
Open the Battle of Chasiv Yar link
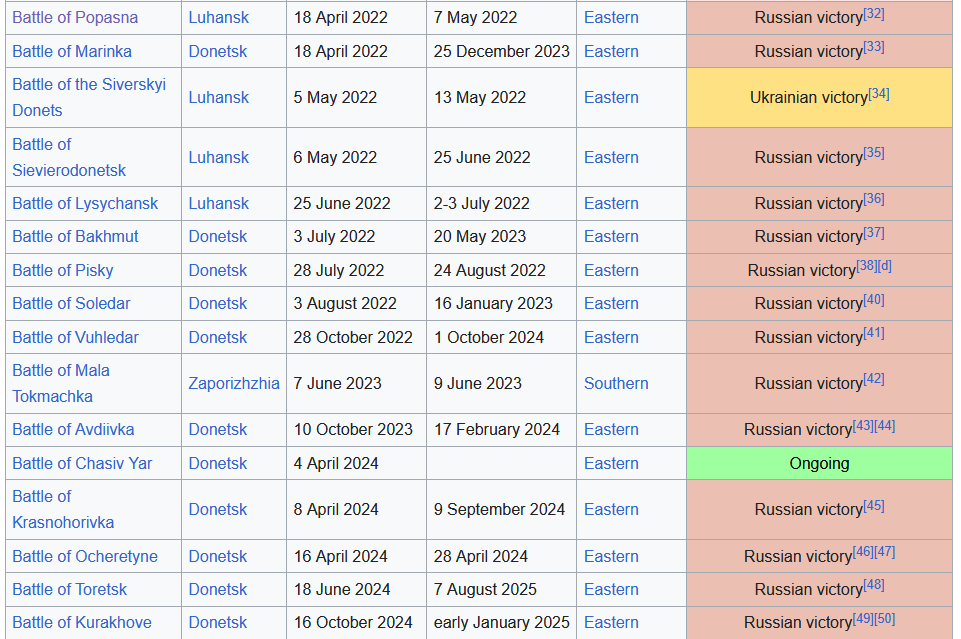click(x=82, y=463)
